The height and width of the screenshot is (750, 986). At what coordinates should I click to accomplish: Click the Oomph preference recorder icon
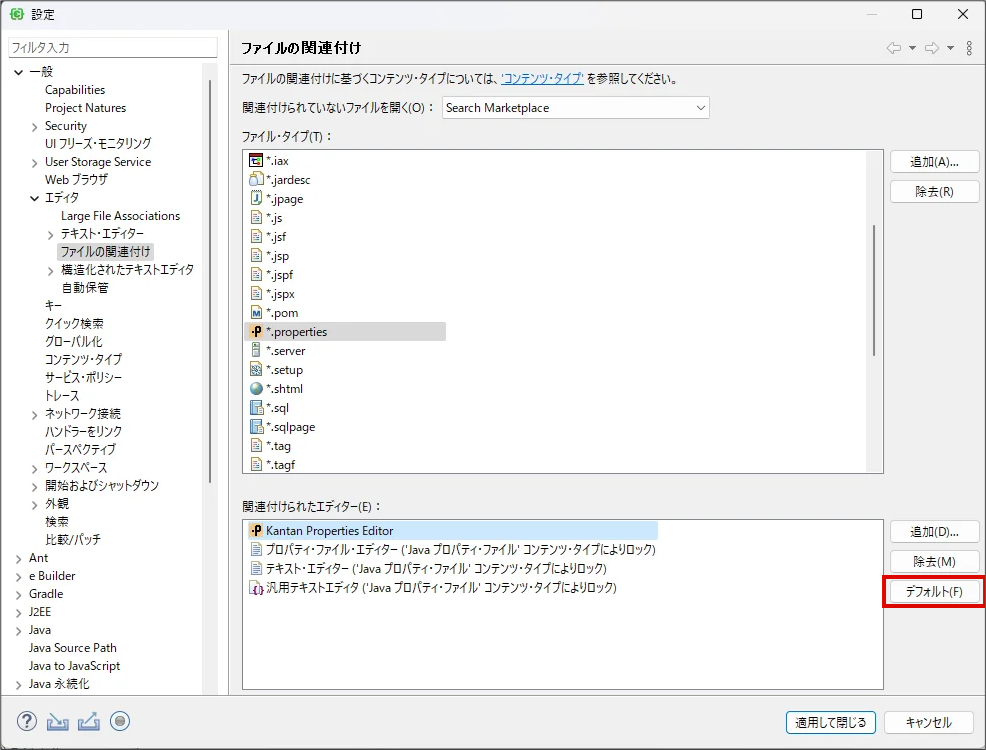[120, 721]
